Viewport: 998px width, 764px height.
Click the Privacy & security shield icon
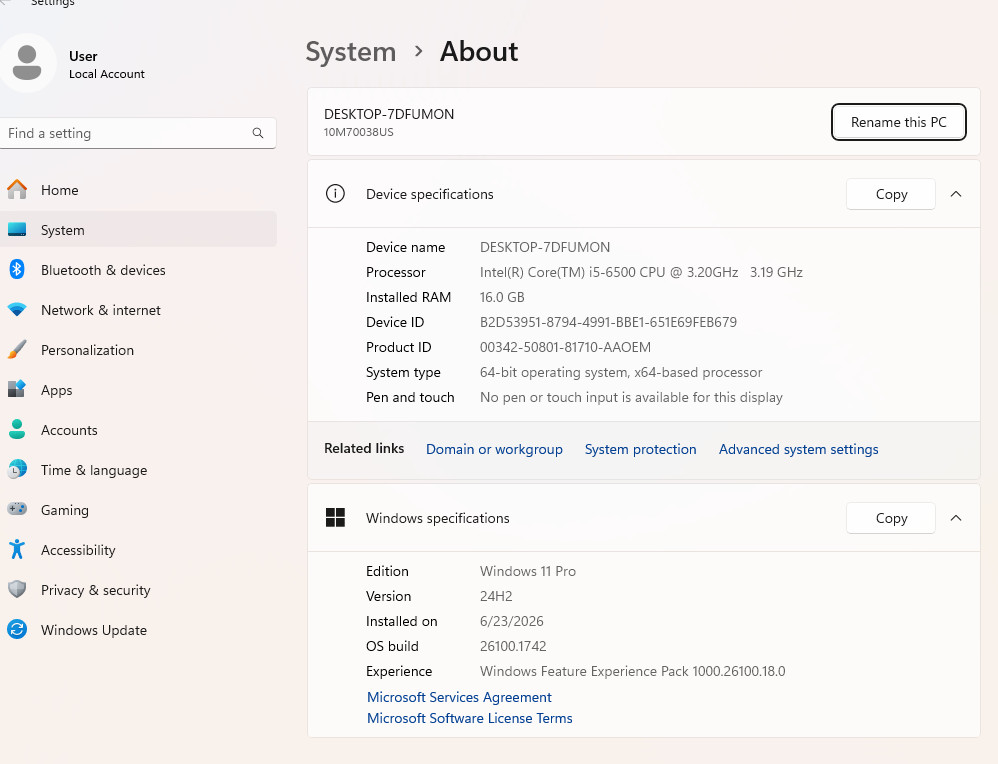17,590
